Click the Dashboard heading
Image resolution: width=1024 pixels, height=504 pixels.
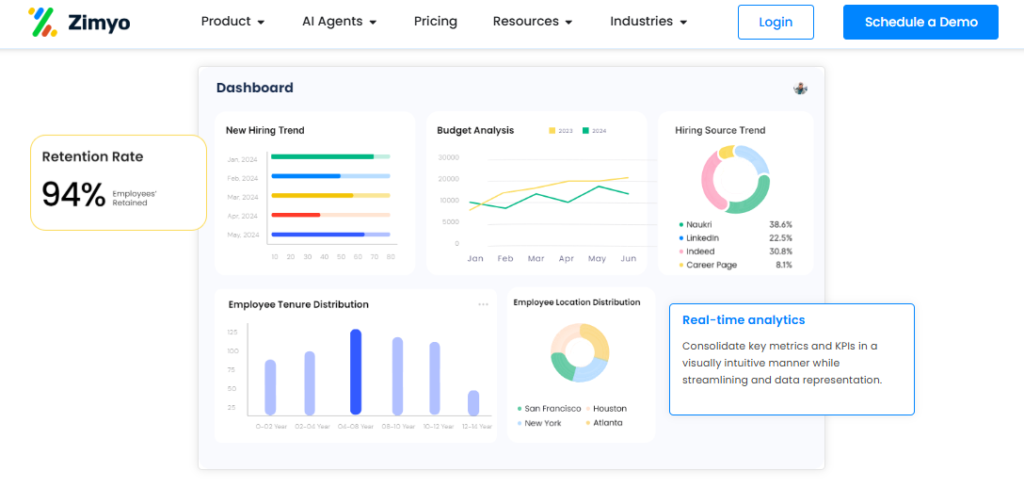255,87
